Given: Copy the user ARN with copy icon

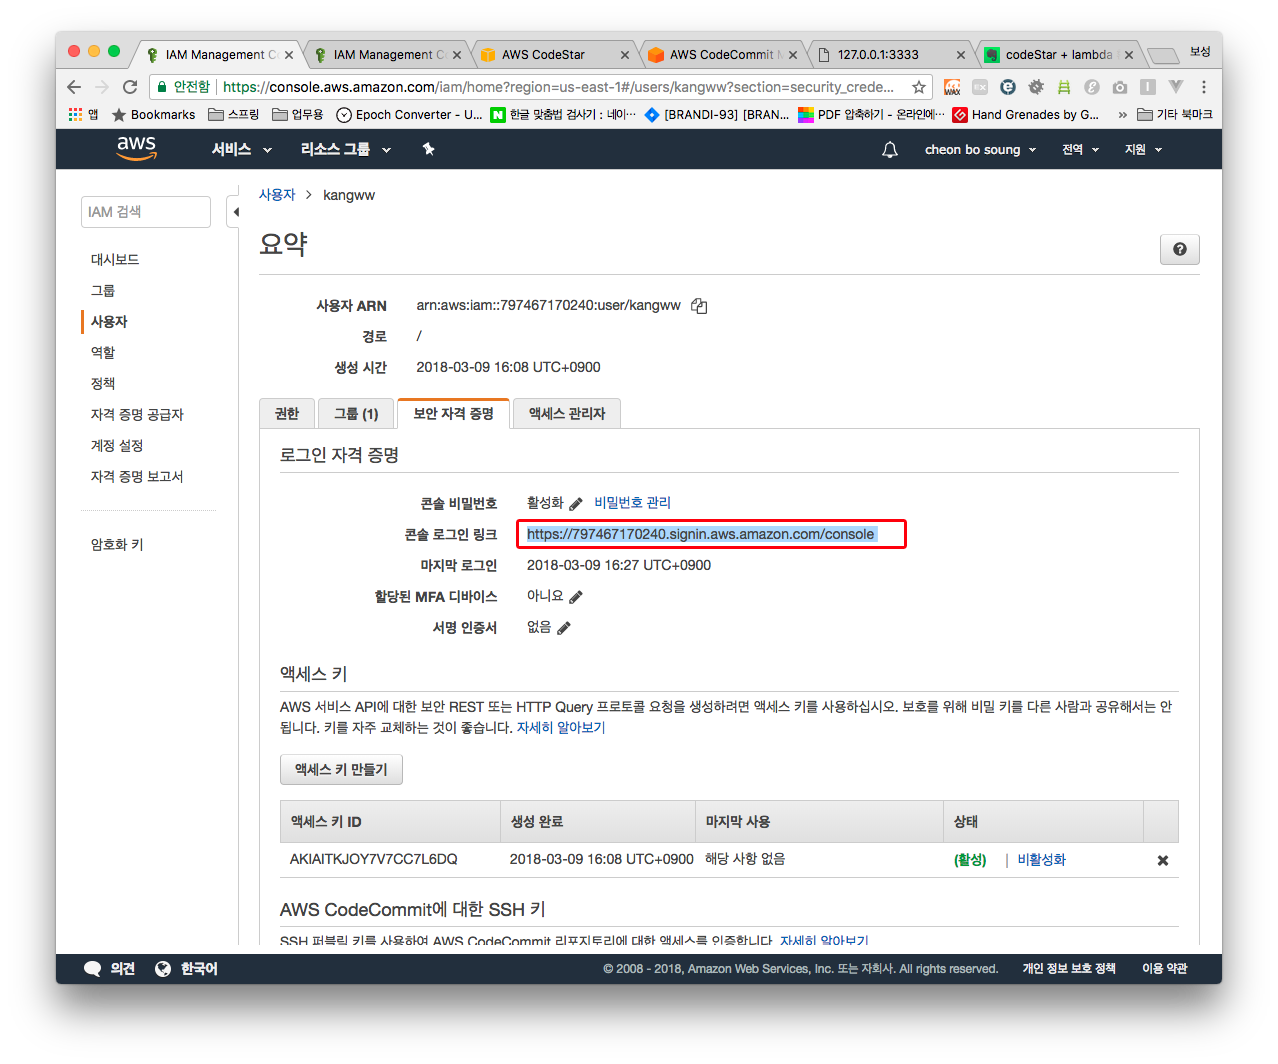Looking at the screenshot, I should 699,306.
